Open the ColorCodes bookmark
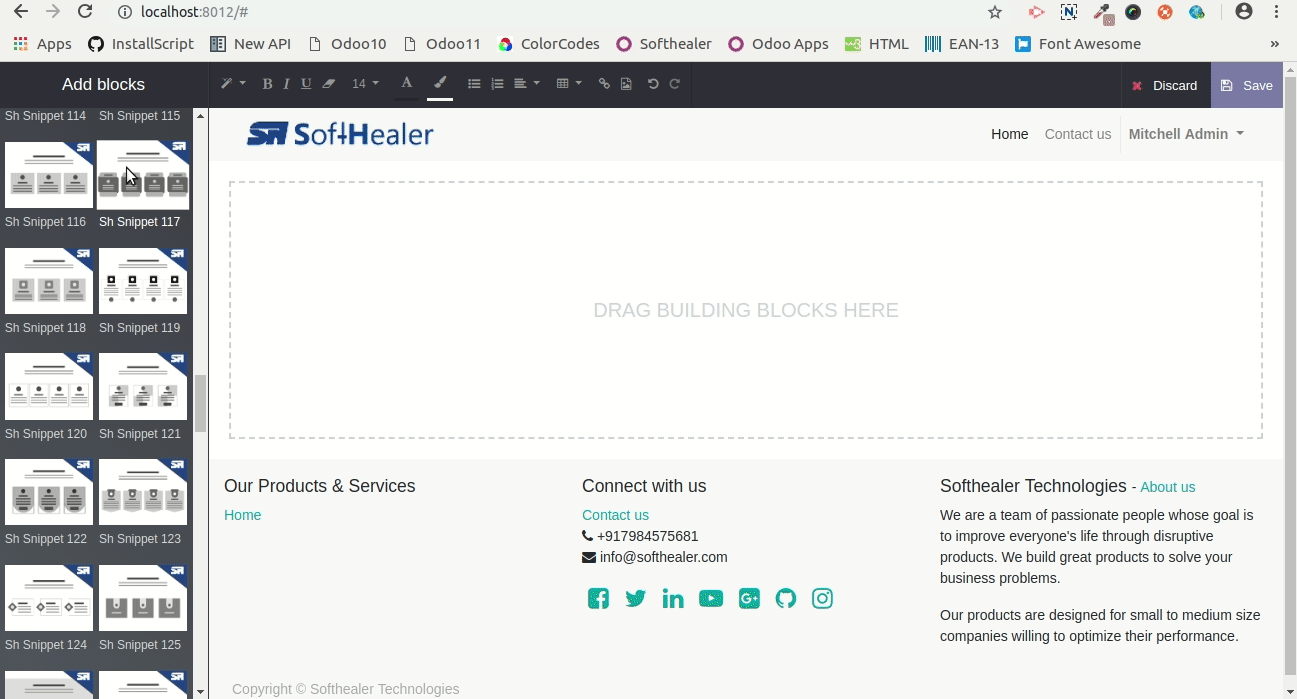The width and height of the screenshot is (1297, 699). [549, 44]
